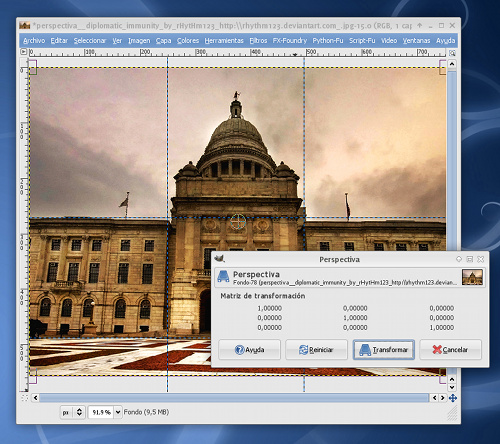Screen dimensions: 500x444
Task: Open the Archivo menu
Action: (34, 41)
